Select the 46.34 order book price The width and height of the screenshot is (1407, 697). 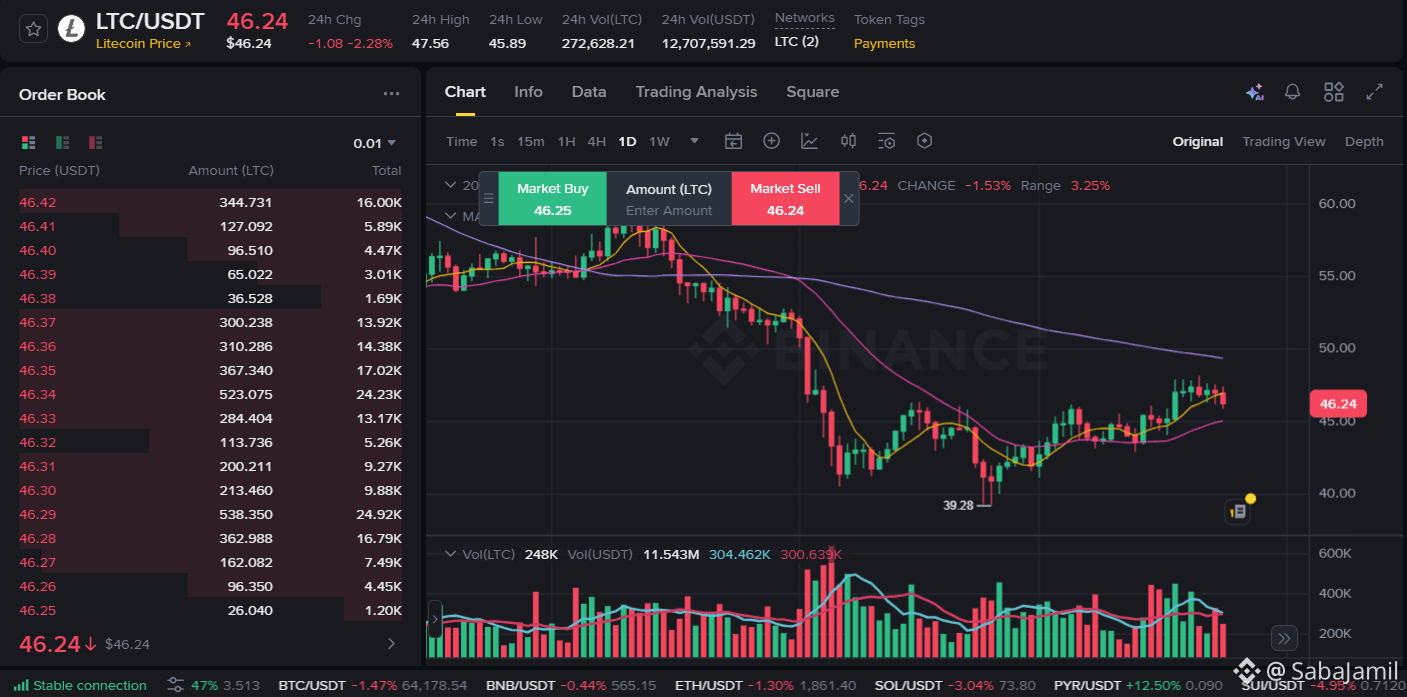pos(38,394)
